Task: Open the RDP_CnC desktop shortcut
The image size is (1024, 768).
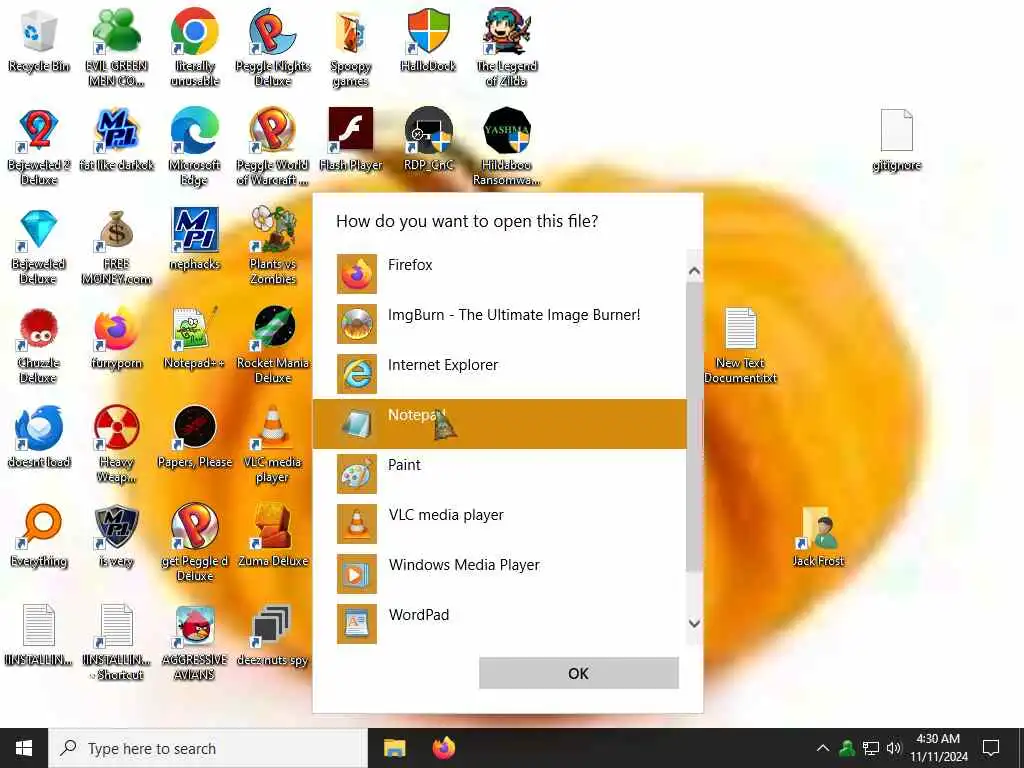Action: pyautogui.click(x=428, y=140)
